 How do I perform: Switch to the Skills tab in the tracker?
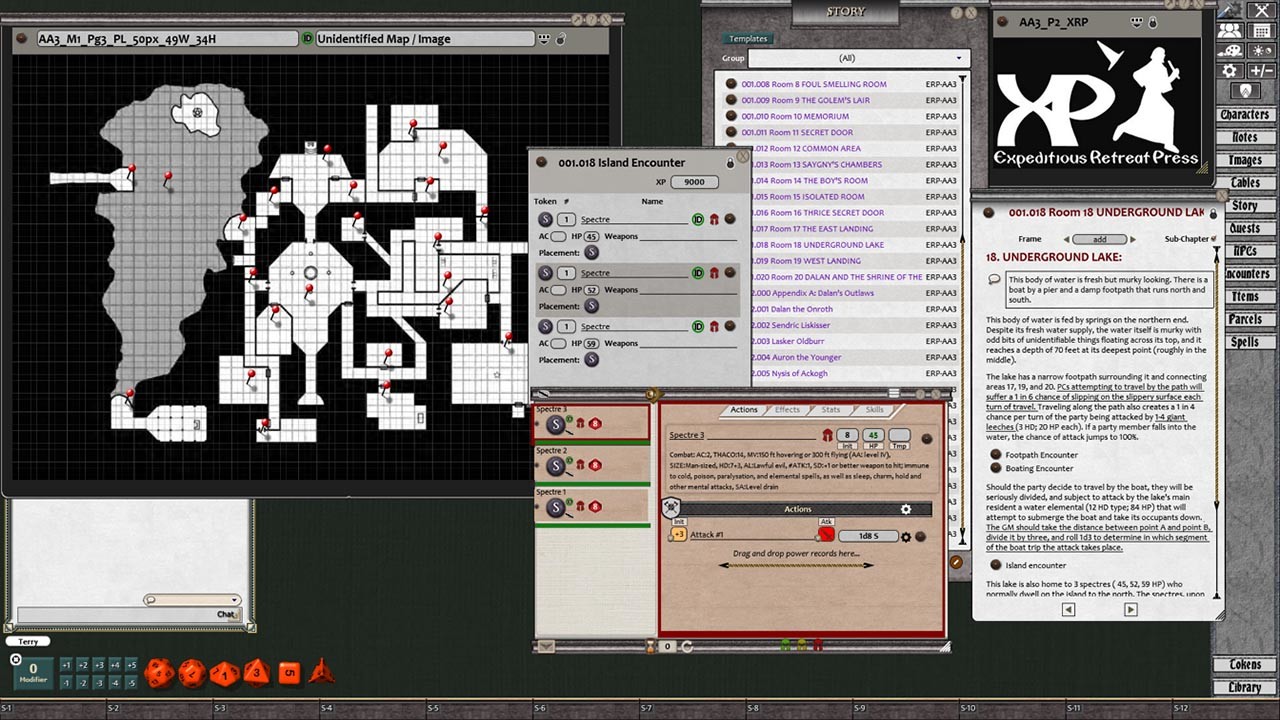874,409
